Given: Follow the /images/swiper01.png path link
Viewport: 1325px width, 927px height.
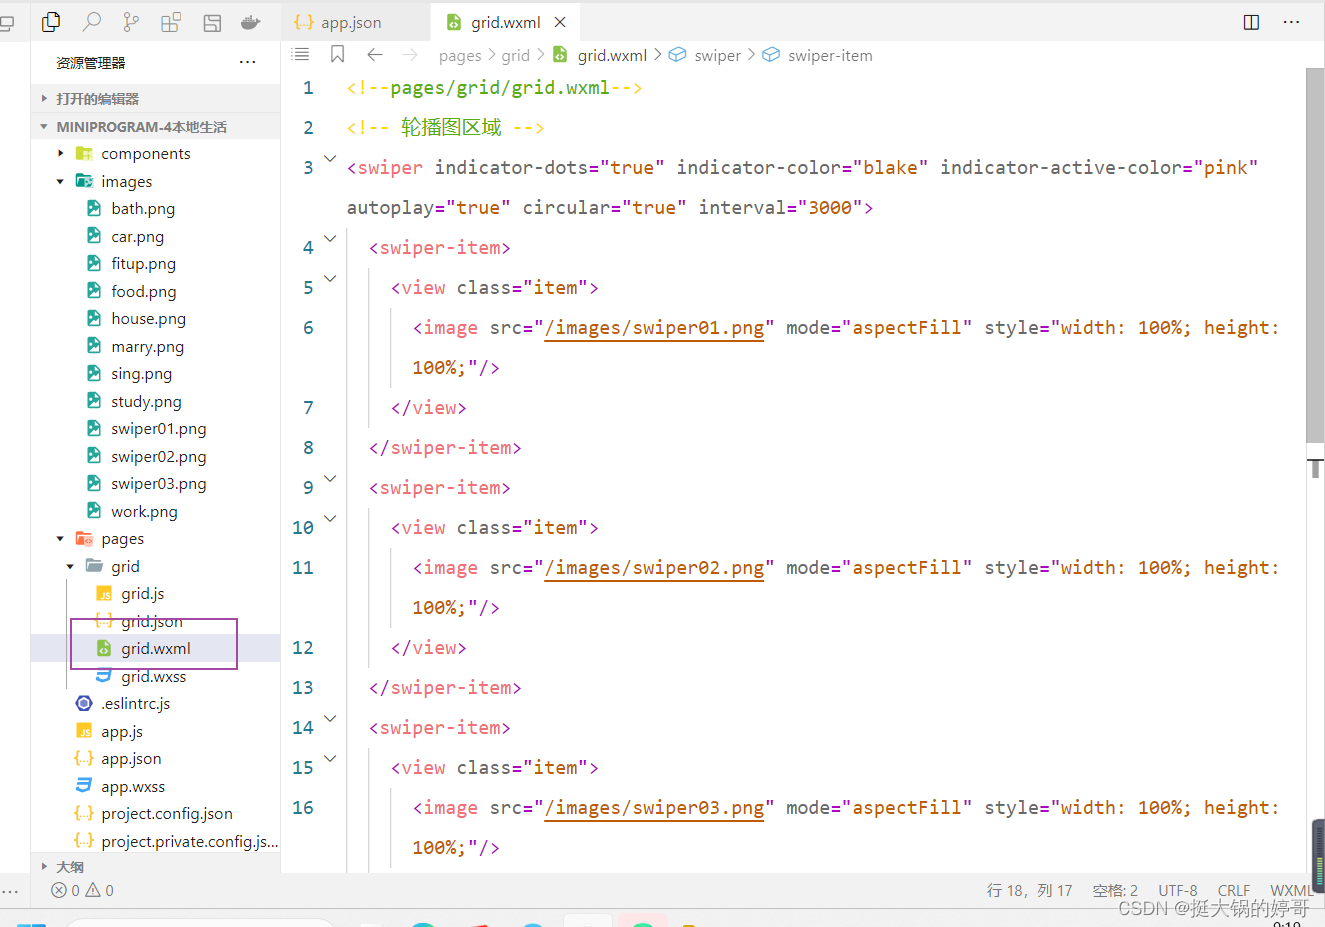Looking at the screenshot, I should [655, 328].
